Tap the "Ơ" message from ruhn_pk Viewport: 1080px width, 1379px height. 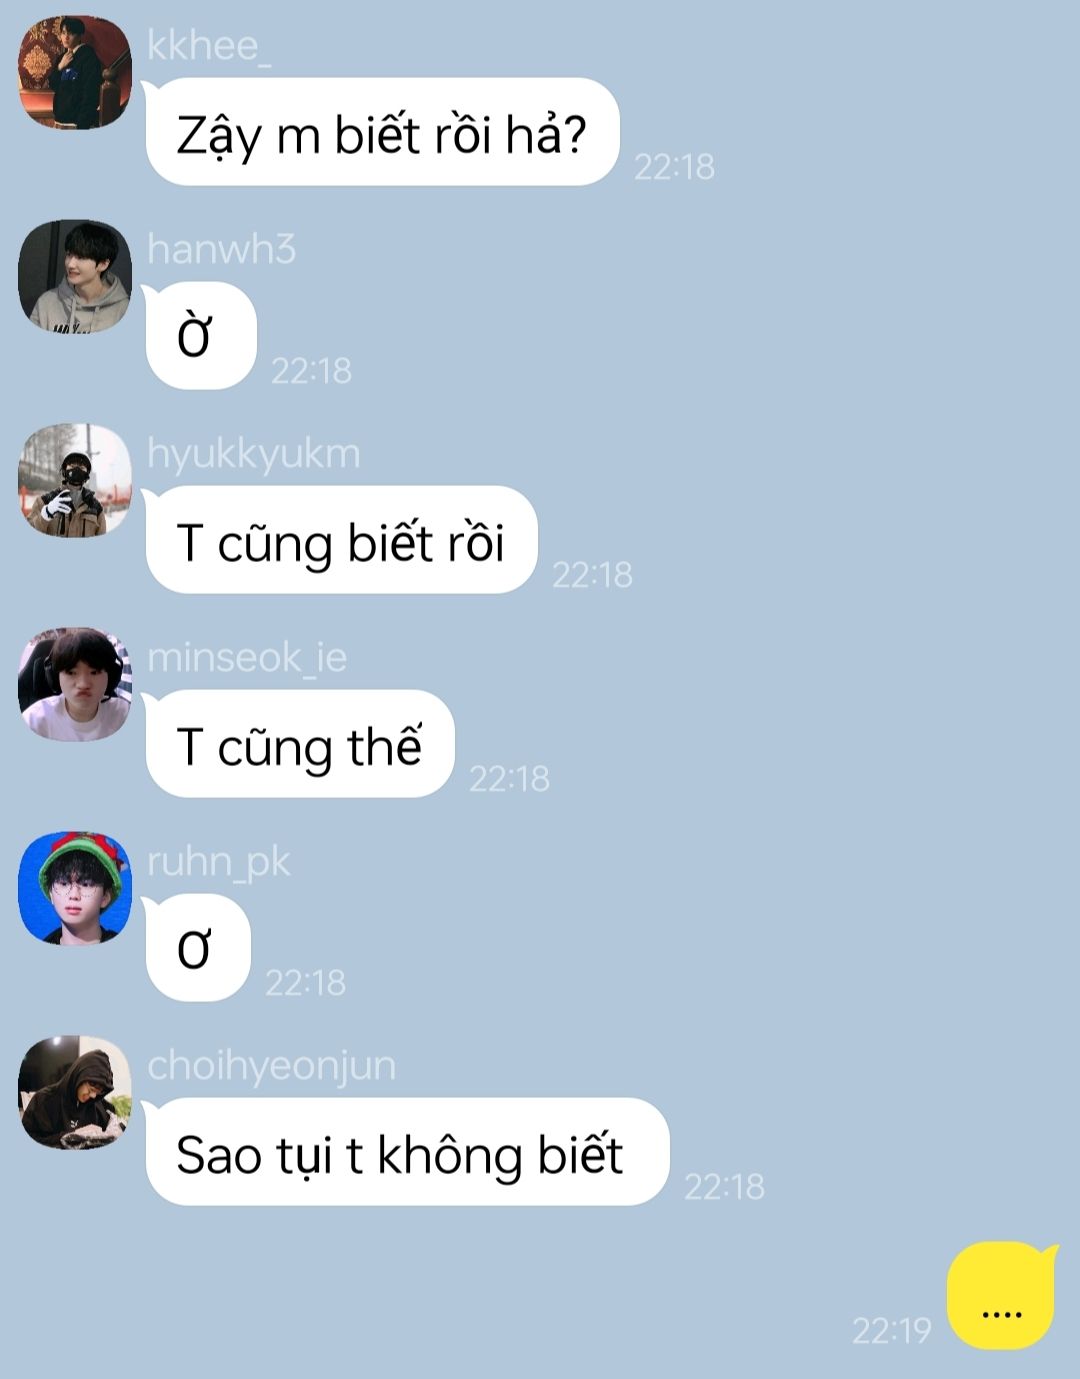point(197,948)
